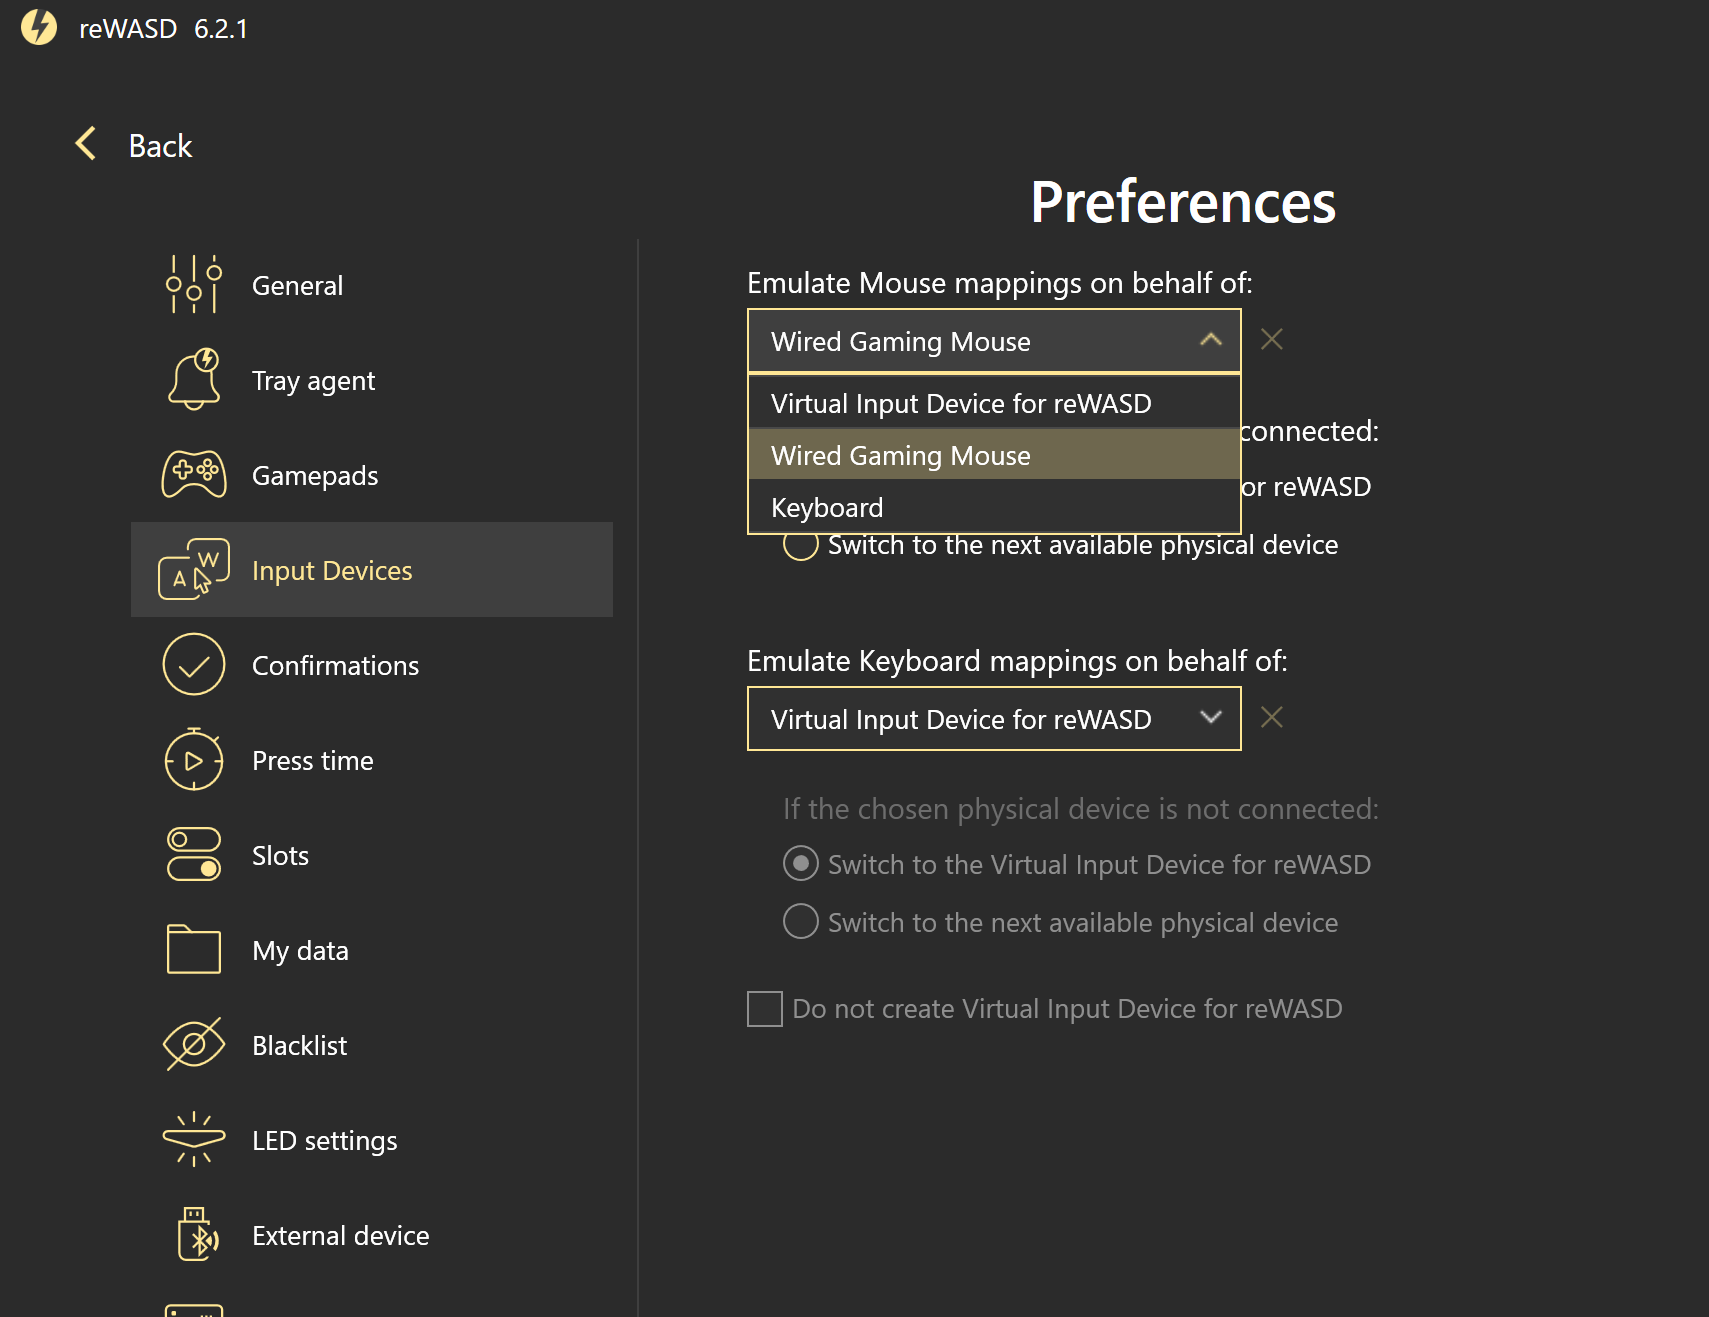Go Back from Preferences
The width and height of the screenshot is (1709, 1317).
134,146
